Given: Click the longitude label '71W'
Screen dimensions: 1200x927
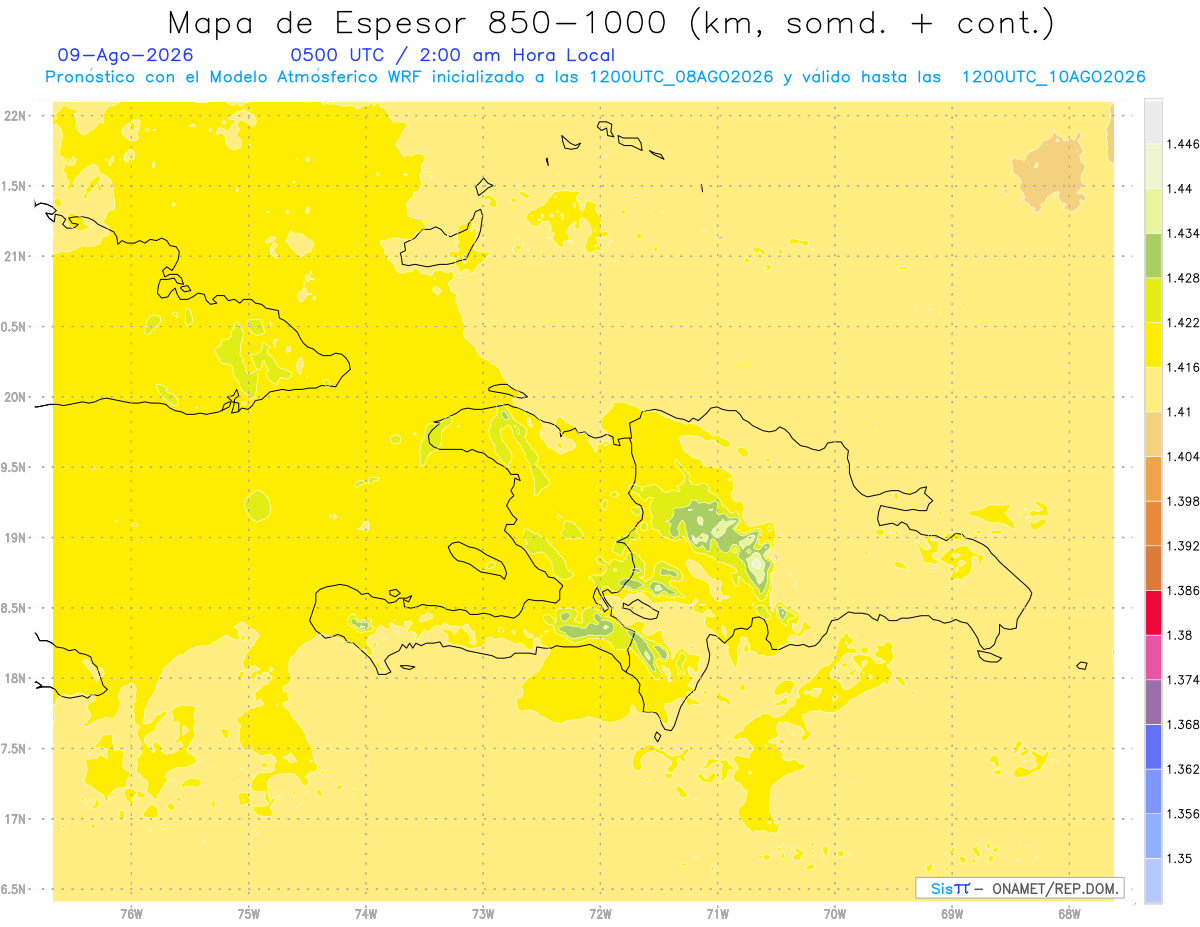Looking at the screenshot, I should (x=717, y=914).
